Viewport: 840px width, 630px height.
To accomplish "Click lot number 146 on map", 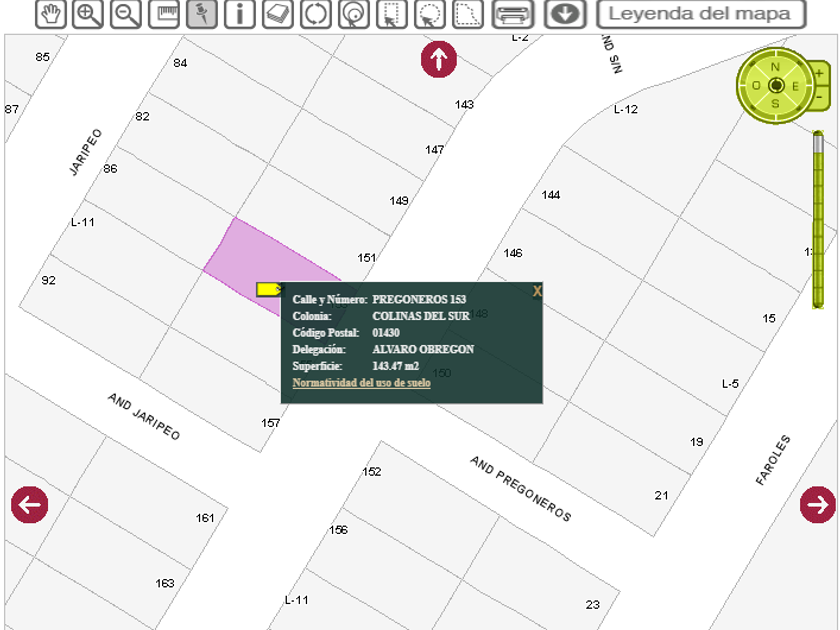I will [x=513, y=253].
